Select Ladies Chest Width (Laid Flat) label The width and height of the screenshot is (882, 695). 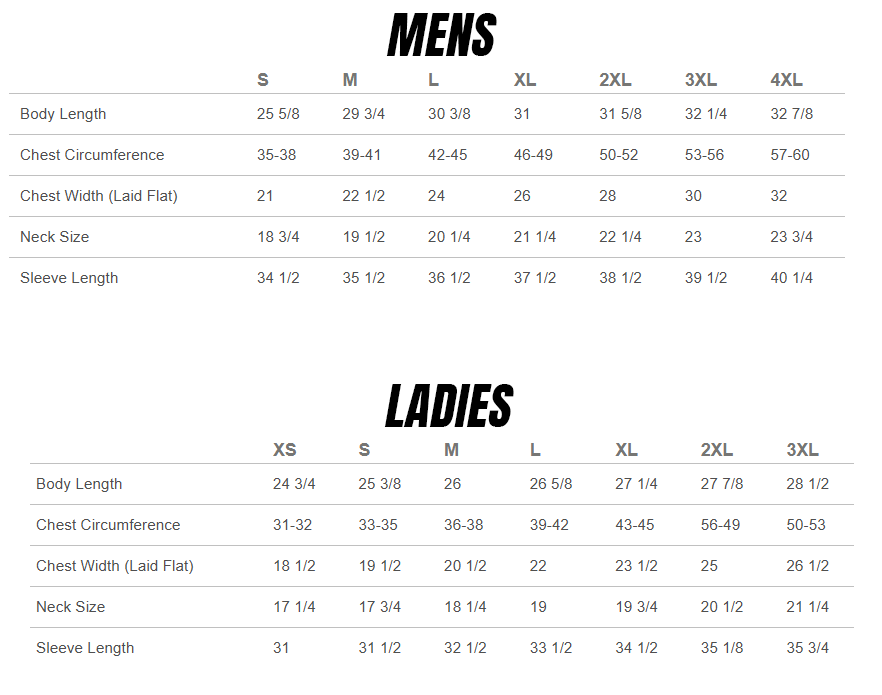click(115, 566)
